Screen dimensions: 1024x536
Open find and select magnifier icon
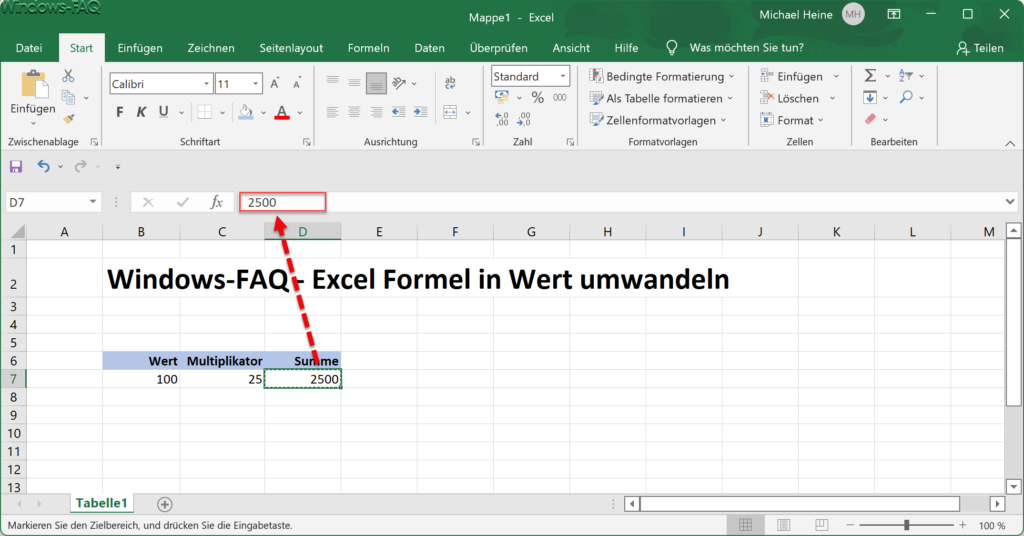tap(906, 97)
